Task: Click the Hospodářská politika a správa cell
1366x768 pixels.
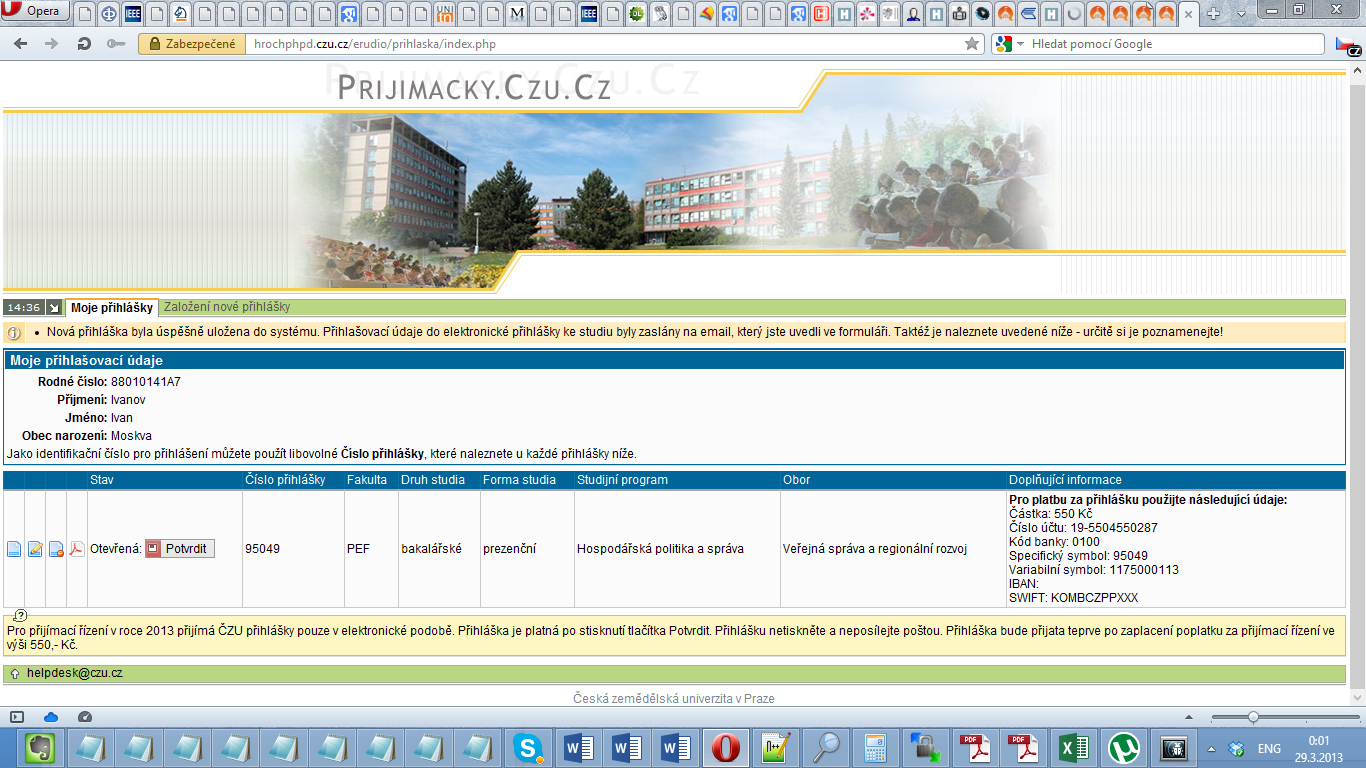Action: (660, 549)
